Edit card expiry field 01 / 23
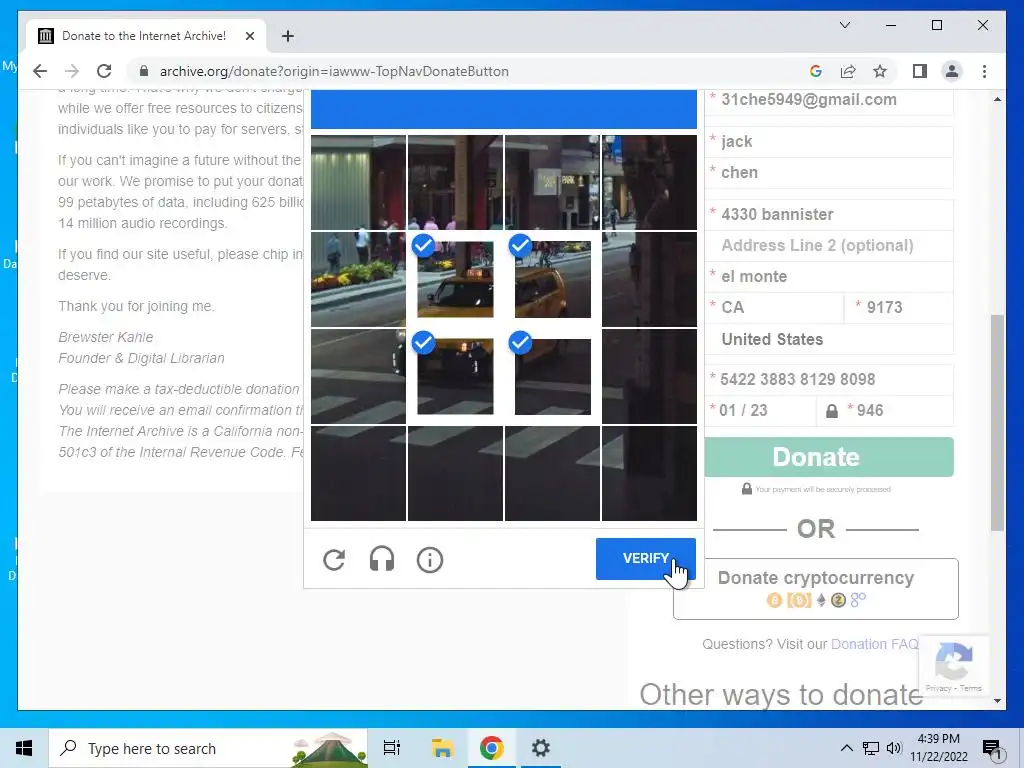The image size is (1024, 768). tap(760, 411)
